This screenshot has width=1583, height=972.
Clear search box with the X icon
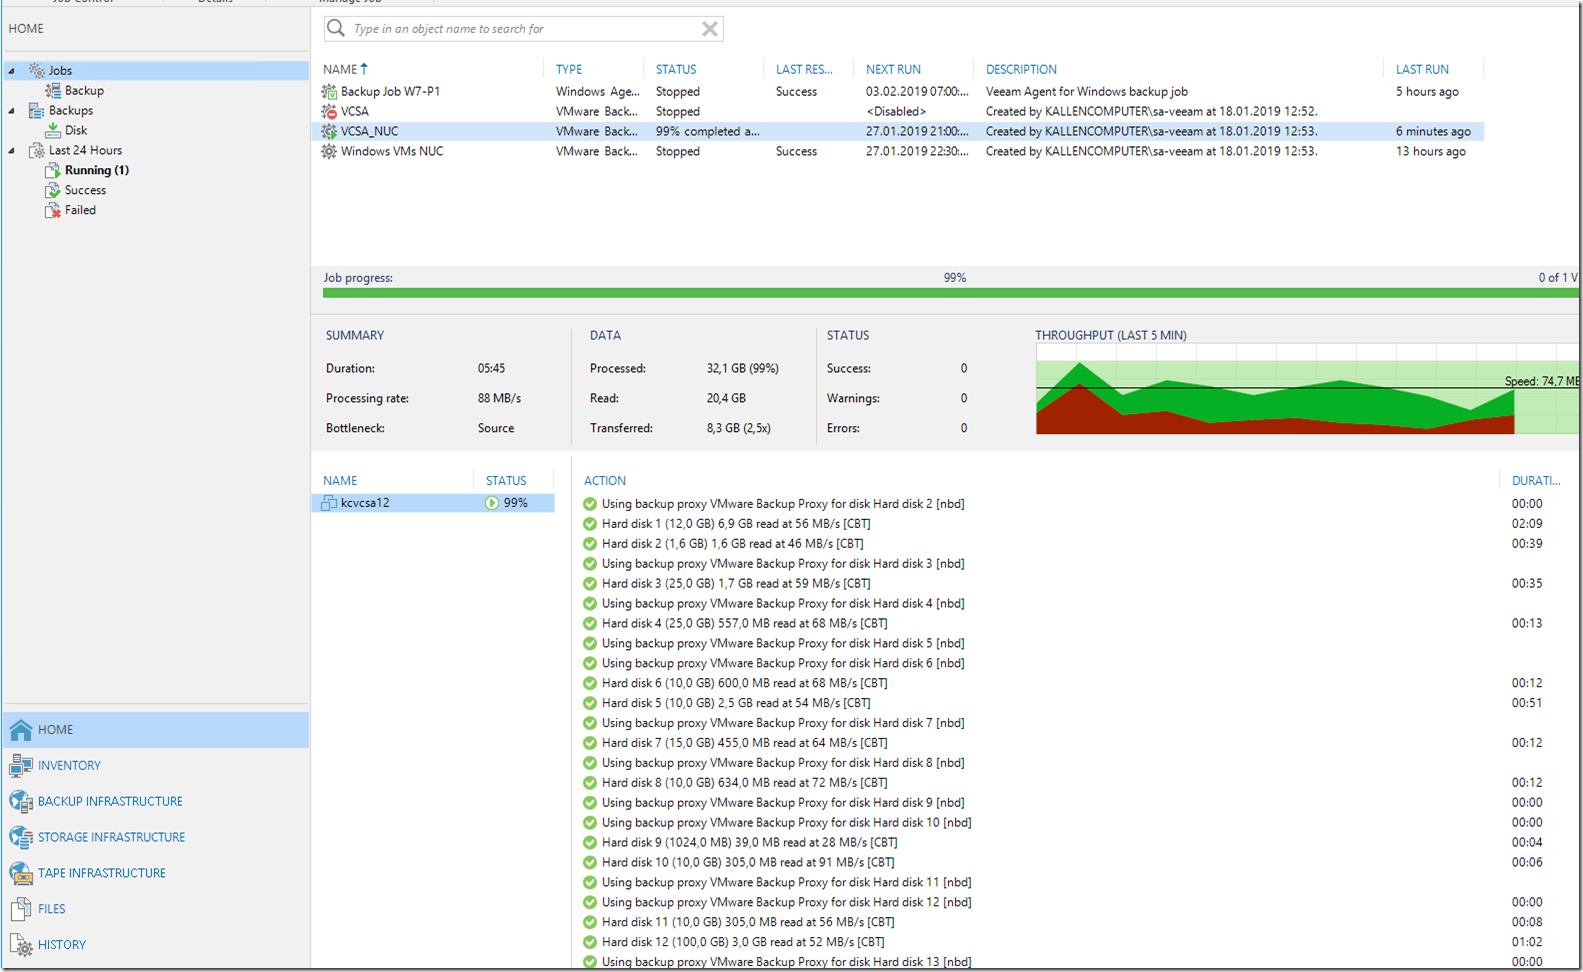pos(710,29)
